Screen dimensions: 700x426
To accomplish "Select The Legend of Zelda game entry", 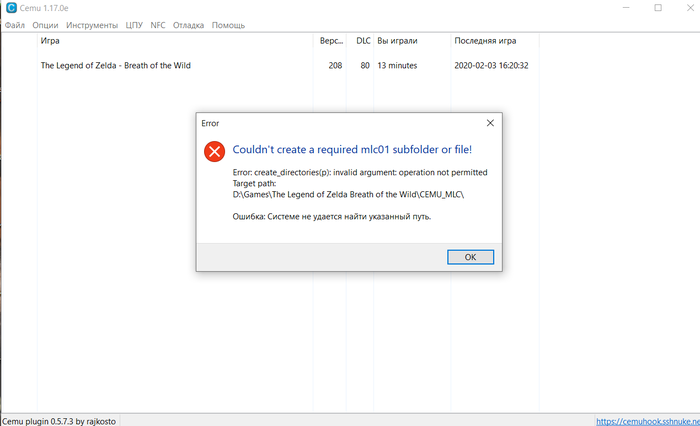I will (115, 66).
